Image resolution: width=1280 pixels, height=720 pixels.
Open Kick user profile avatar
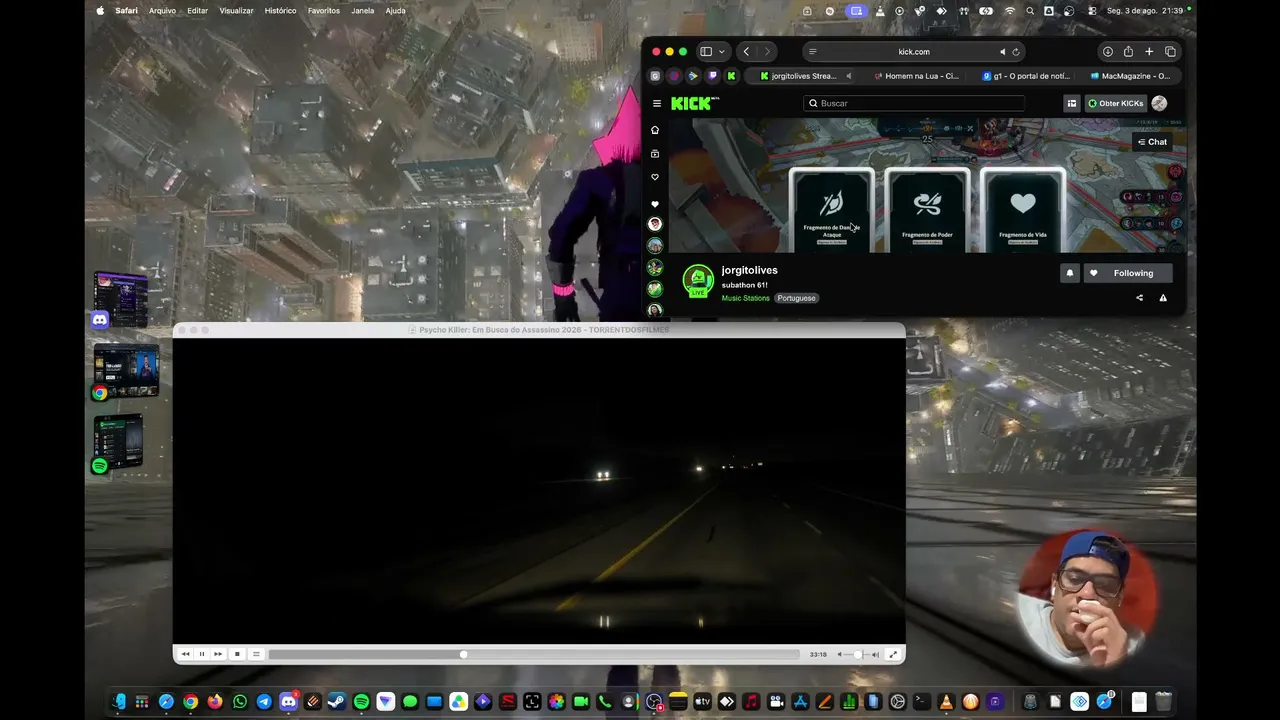[x=1159, y=103]
